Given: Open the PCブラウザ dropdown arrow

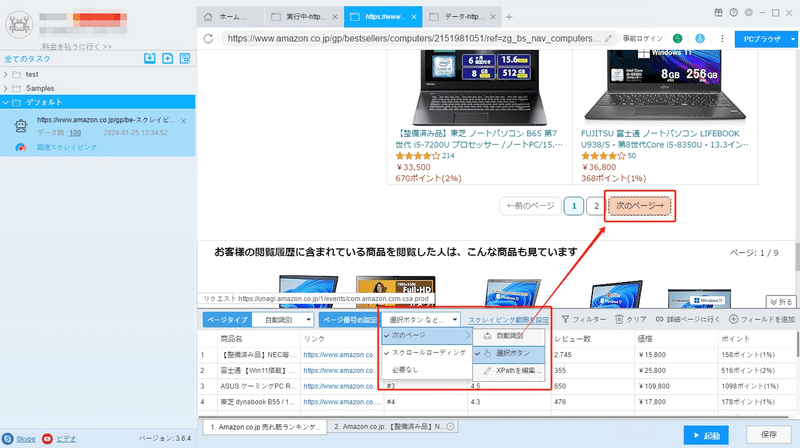Looking at the screenshot, I should [x=793, y=39].
